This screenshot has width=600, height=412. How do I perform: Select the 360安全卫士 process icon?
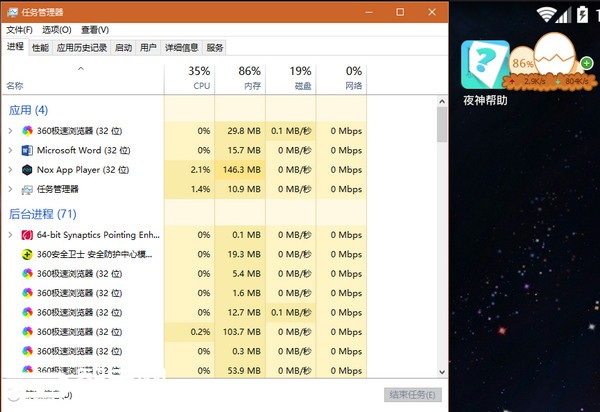pos(27,254)
